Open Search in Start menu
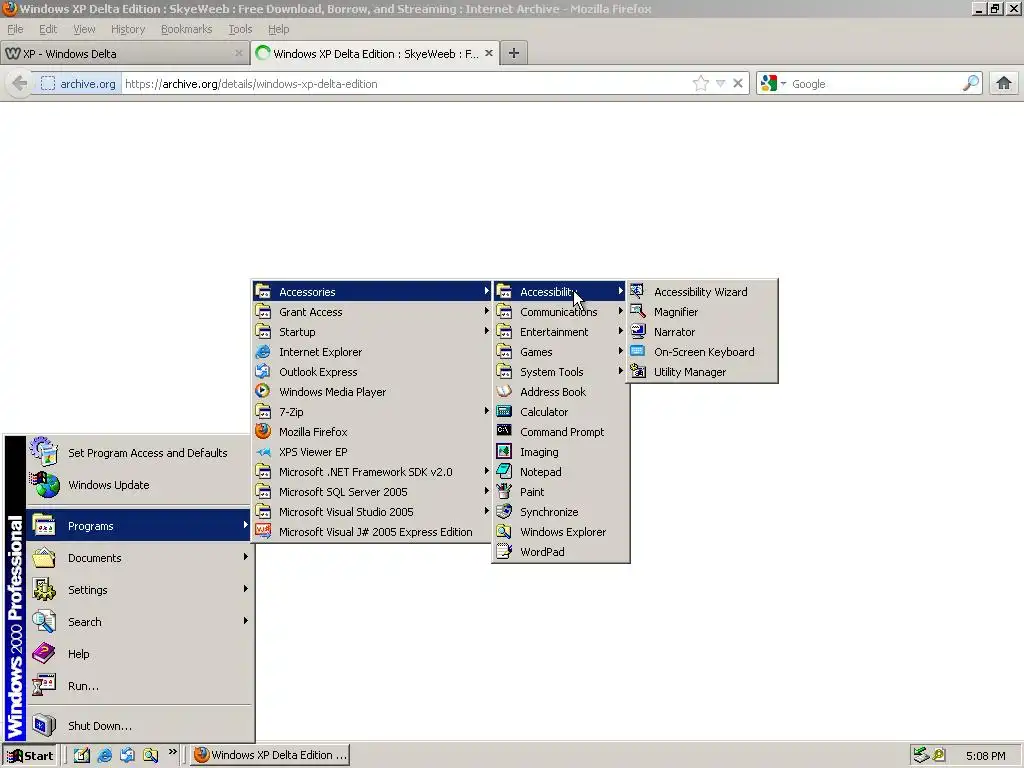This screenshot has height=768, width=1024. pos(138,622)
